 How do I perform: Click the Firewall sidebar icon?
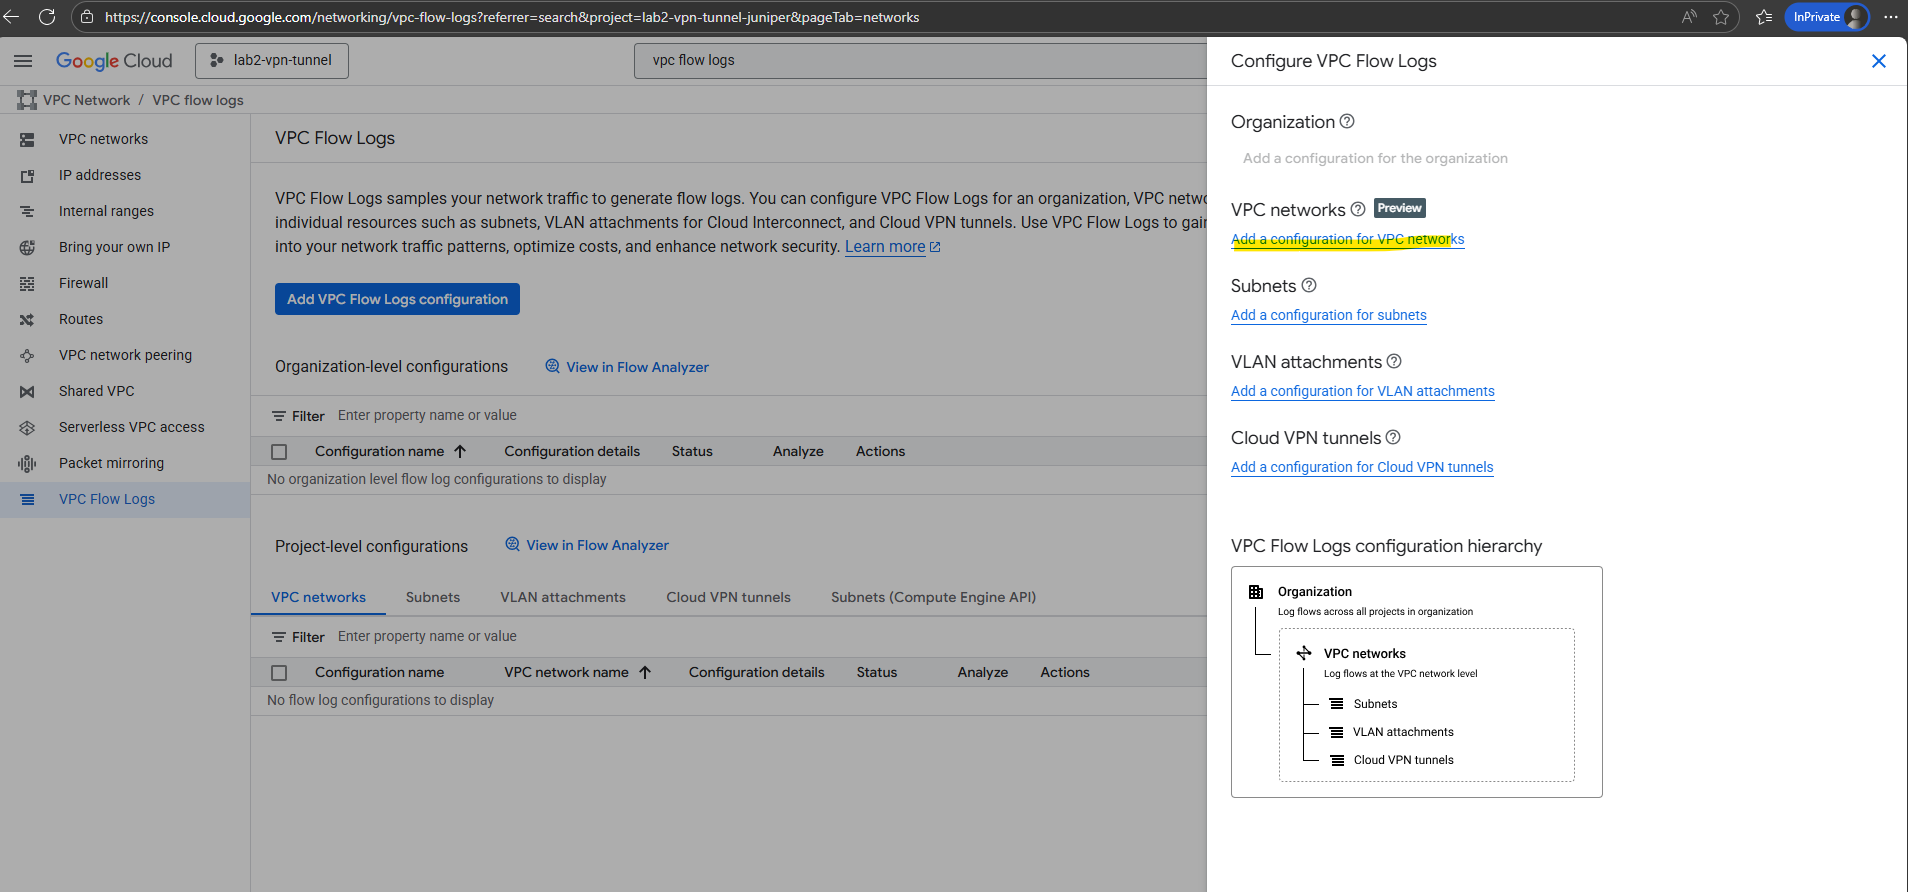(27, 284)
